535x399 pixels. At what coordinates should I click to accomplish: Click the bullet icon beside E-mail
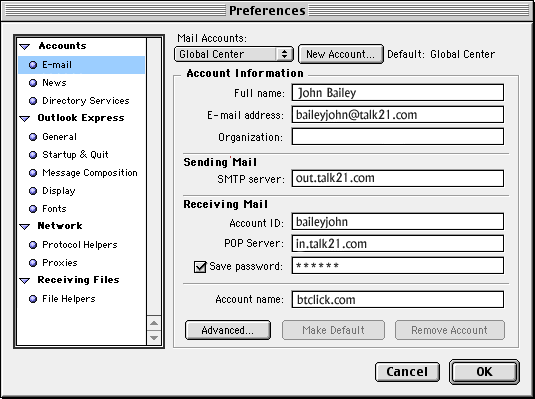33,65
